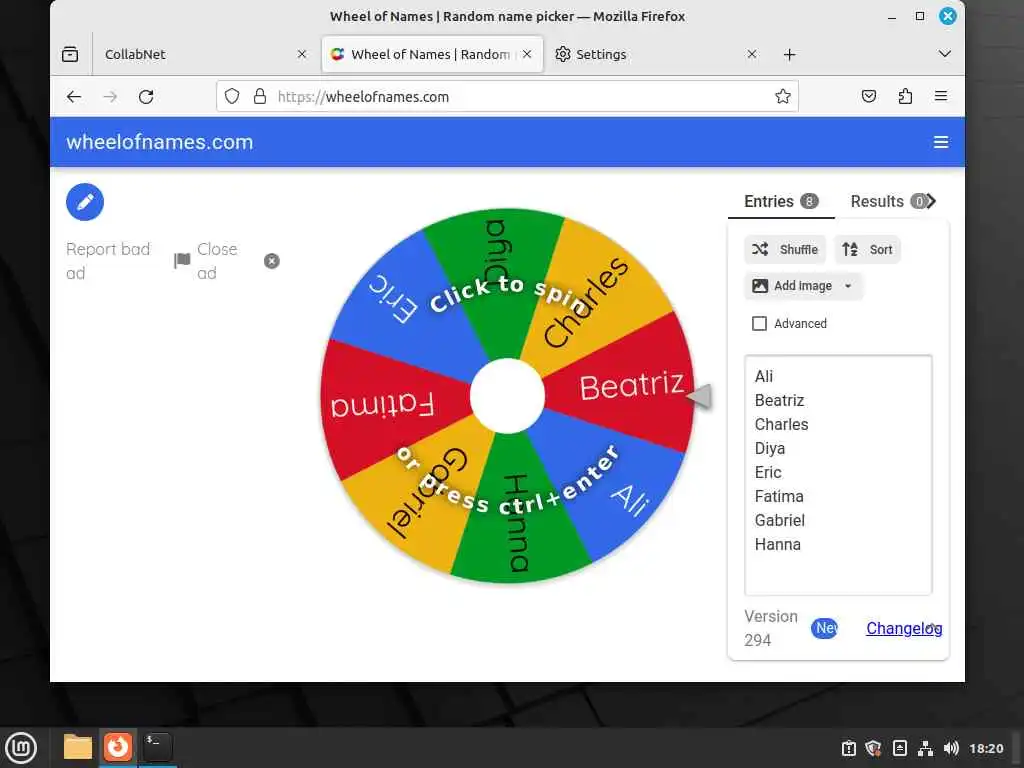Open the Firefox application menu

pyautogui.click(x=940, y=97)
